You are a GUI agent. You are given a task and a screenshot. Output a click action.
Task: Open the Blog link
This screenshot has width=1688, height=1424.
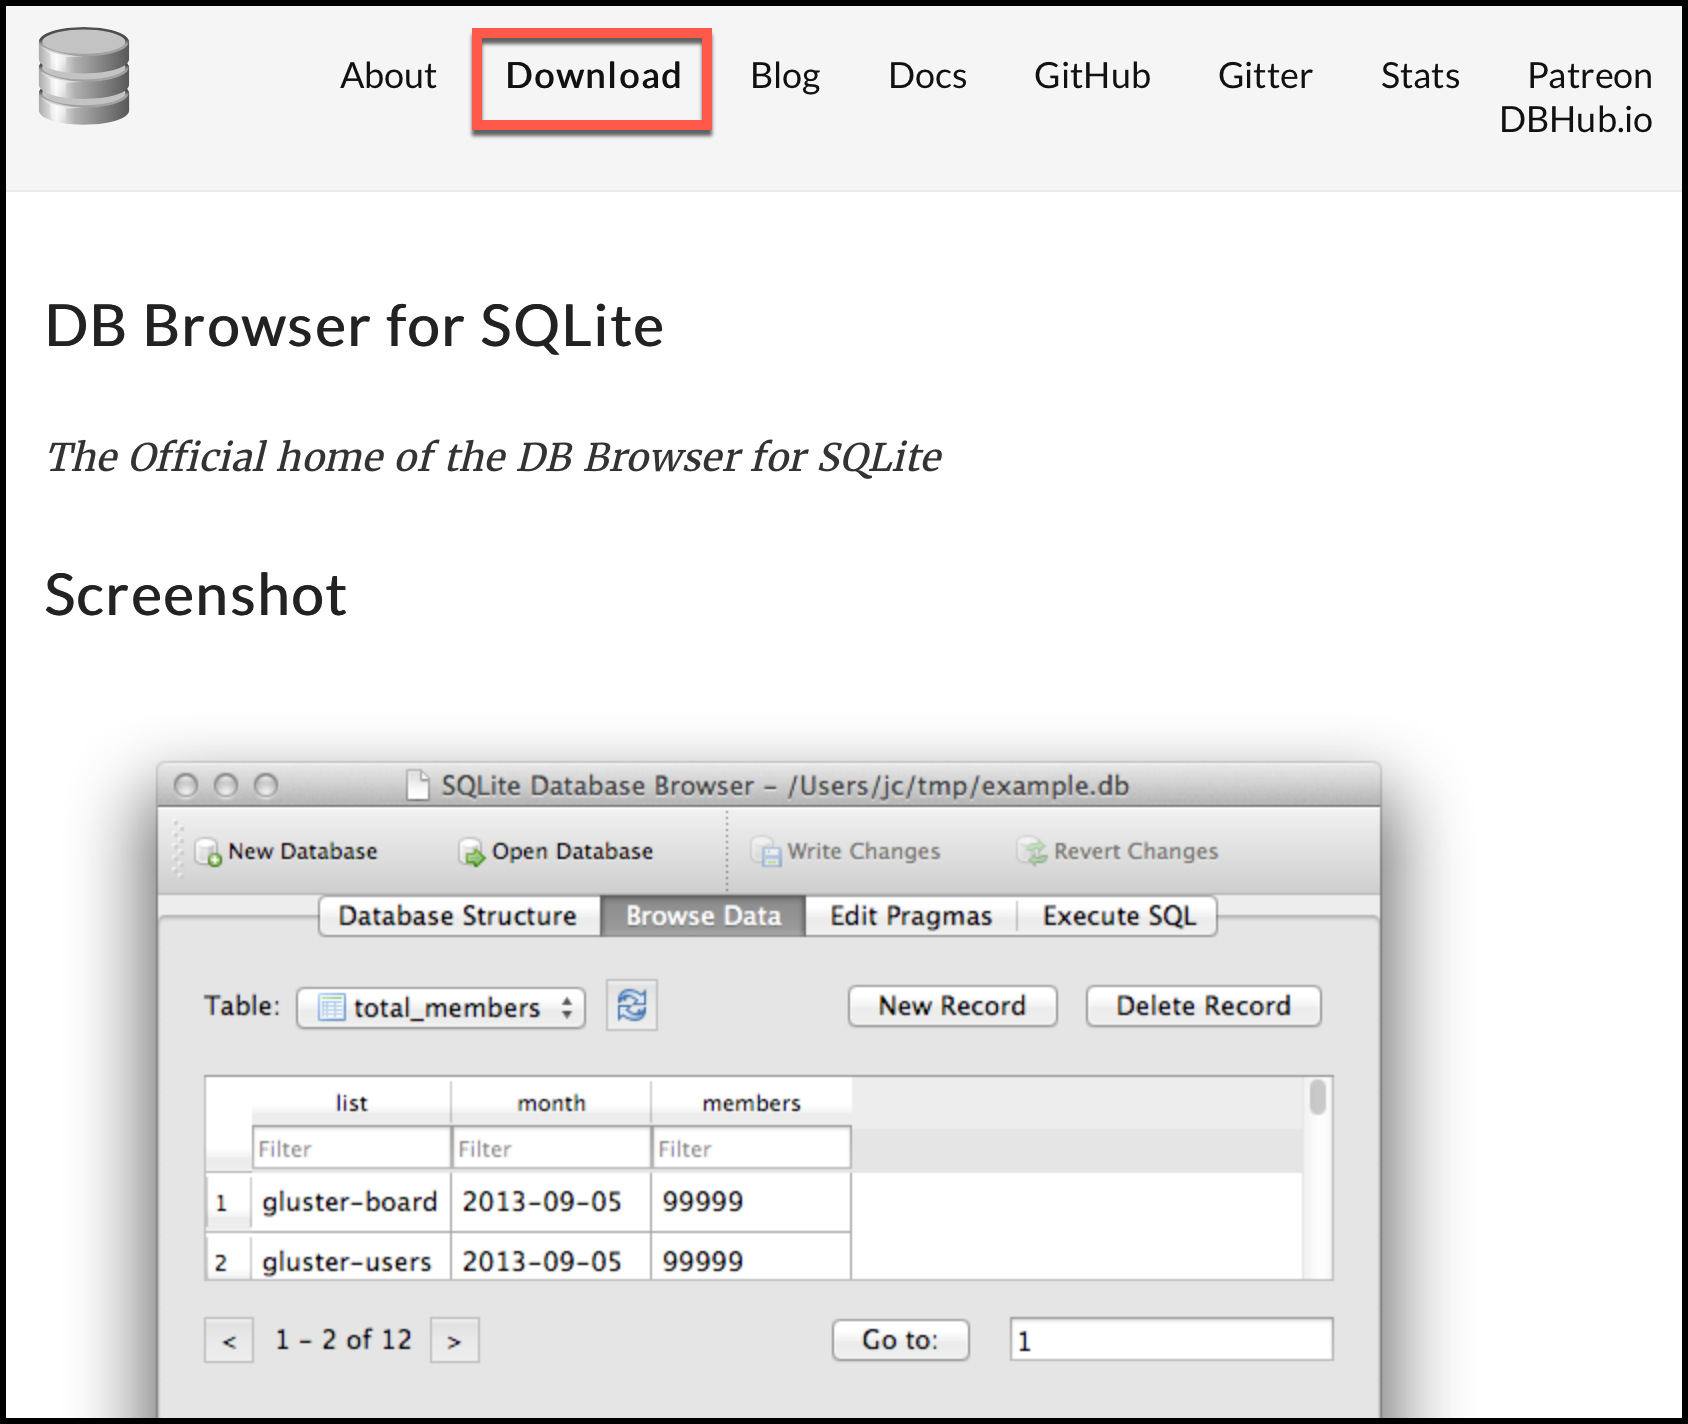pyautogui.click(x=785, y=76)
